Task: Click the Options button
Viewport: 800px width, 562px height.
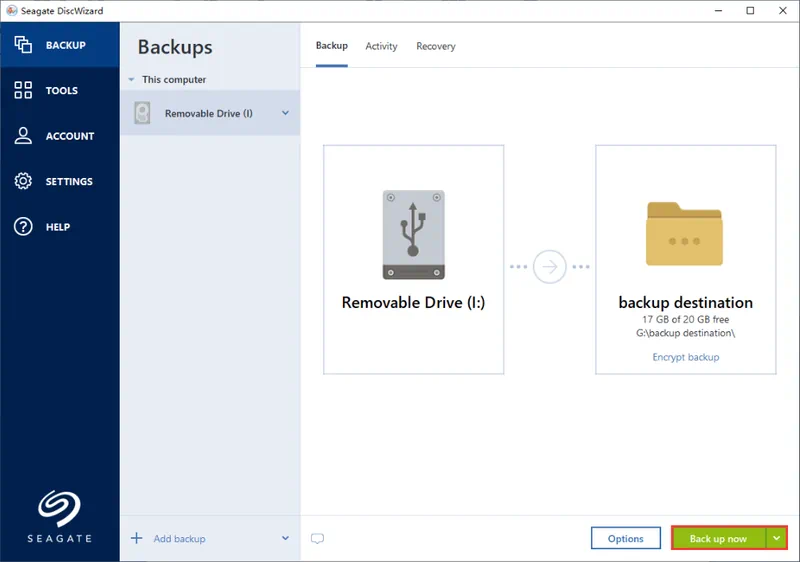Action: click(625, 539)
